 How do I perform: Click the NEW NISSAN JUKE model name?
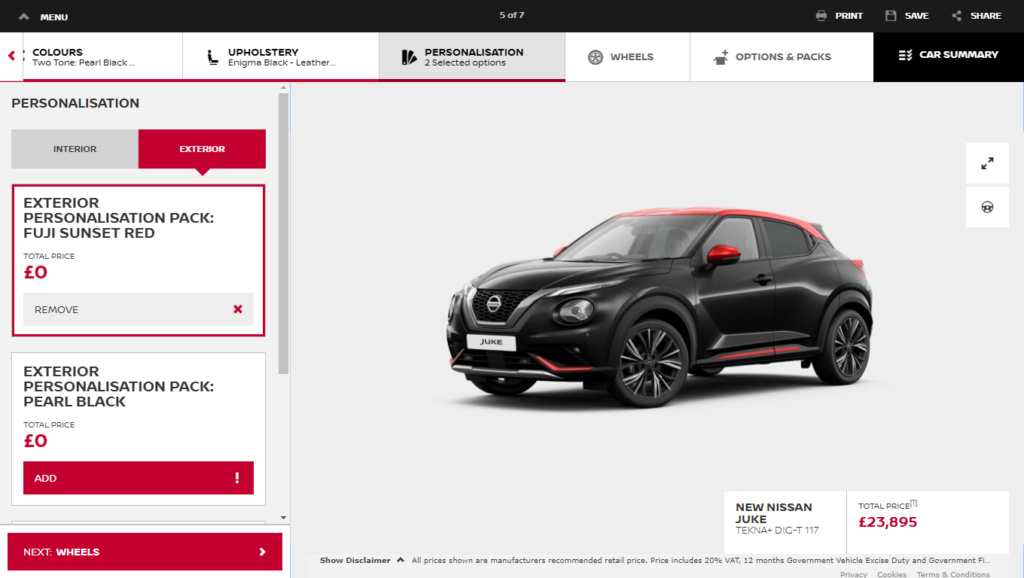(774, 513)
